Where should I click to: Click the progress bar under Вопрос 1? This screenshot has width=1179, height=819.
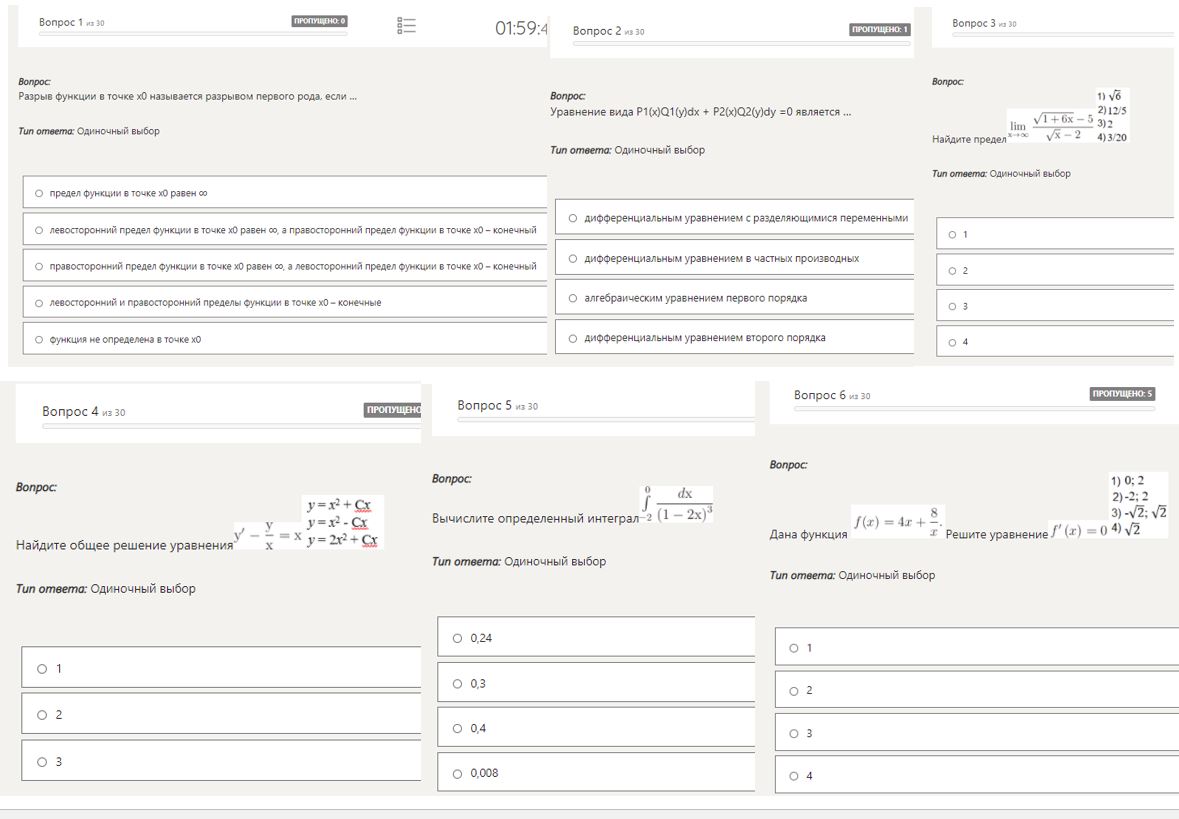pos(192,34)
